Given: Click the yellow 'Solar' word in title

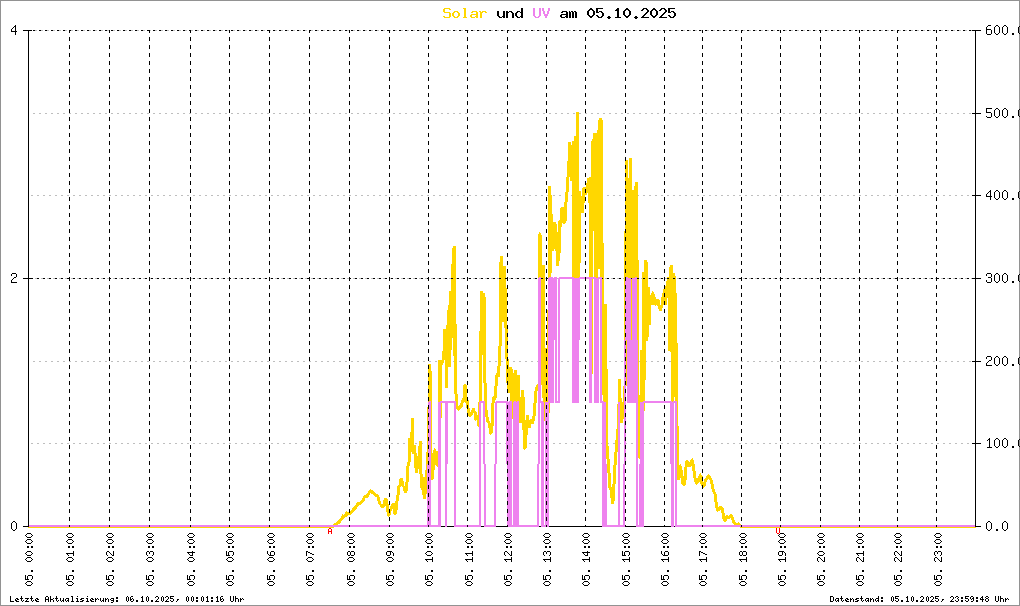Looking at the screenshot, I should tap(464, 13).
